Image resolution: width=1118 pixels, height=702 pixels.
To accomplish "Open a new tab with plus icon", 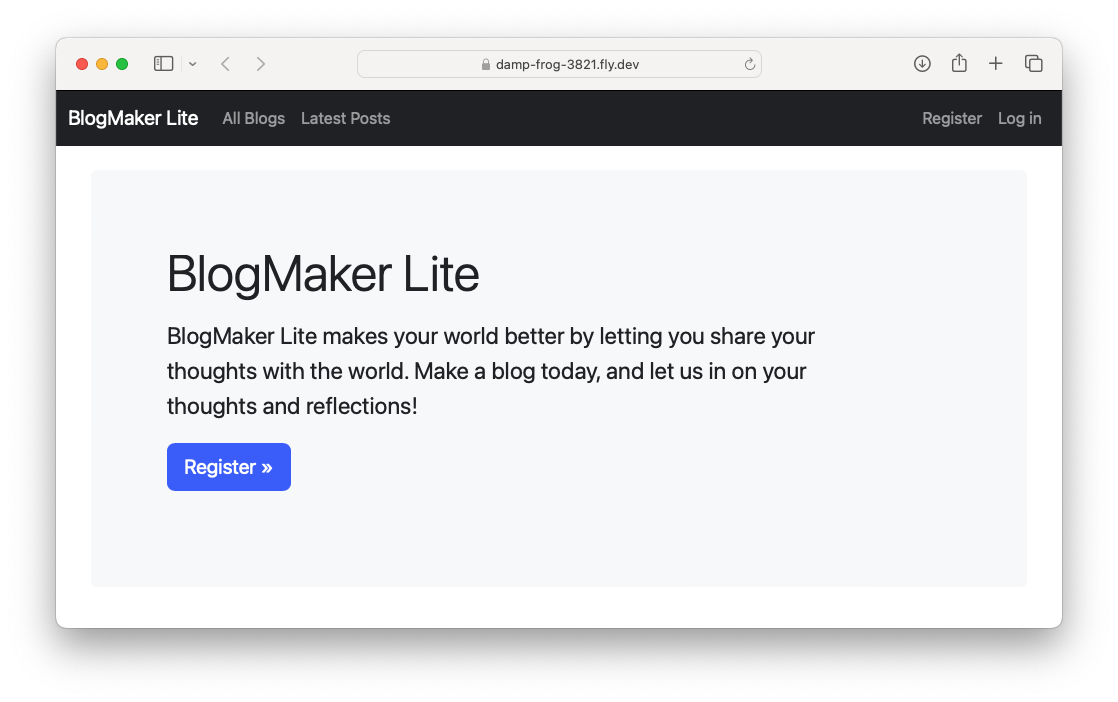I will 996,64.
